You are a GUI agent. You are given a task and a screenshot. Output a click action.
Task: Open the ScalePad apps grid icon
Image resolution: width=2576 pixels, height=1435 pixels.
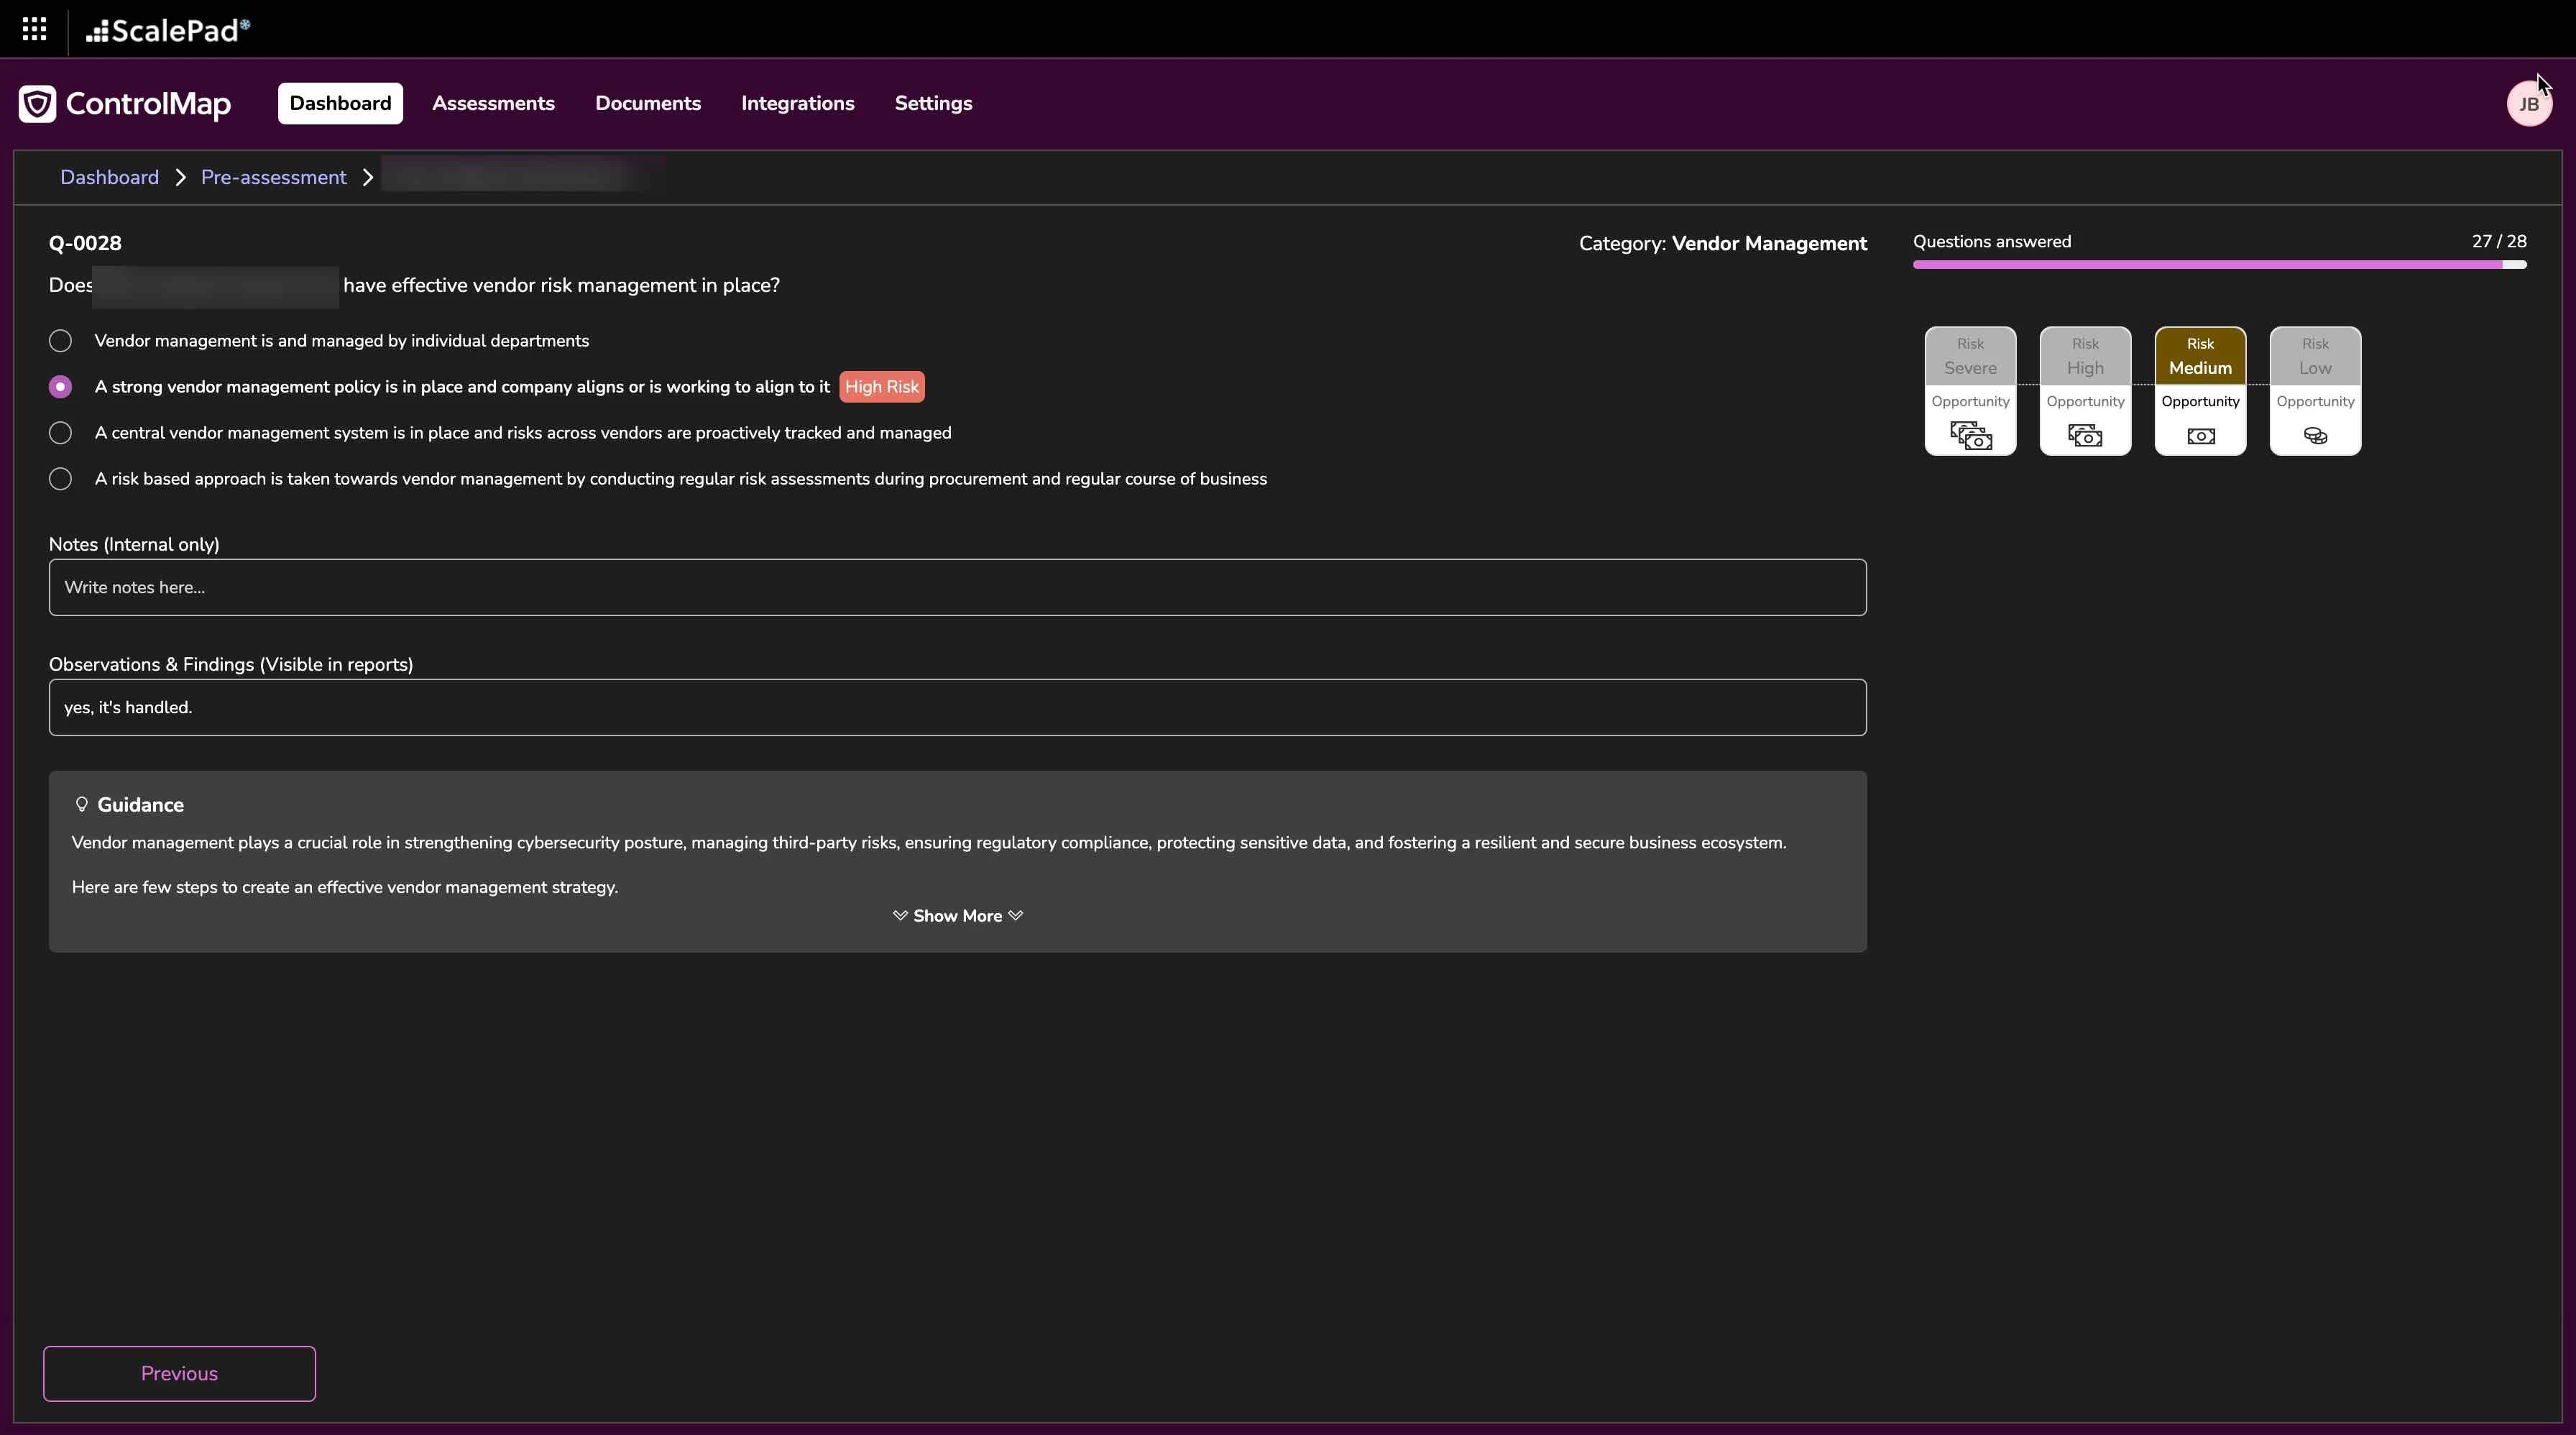click(x=34, y=29)
